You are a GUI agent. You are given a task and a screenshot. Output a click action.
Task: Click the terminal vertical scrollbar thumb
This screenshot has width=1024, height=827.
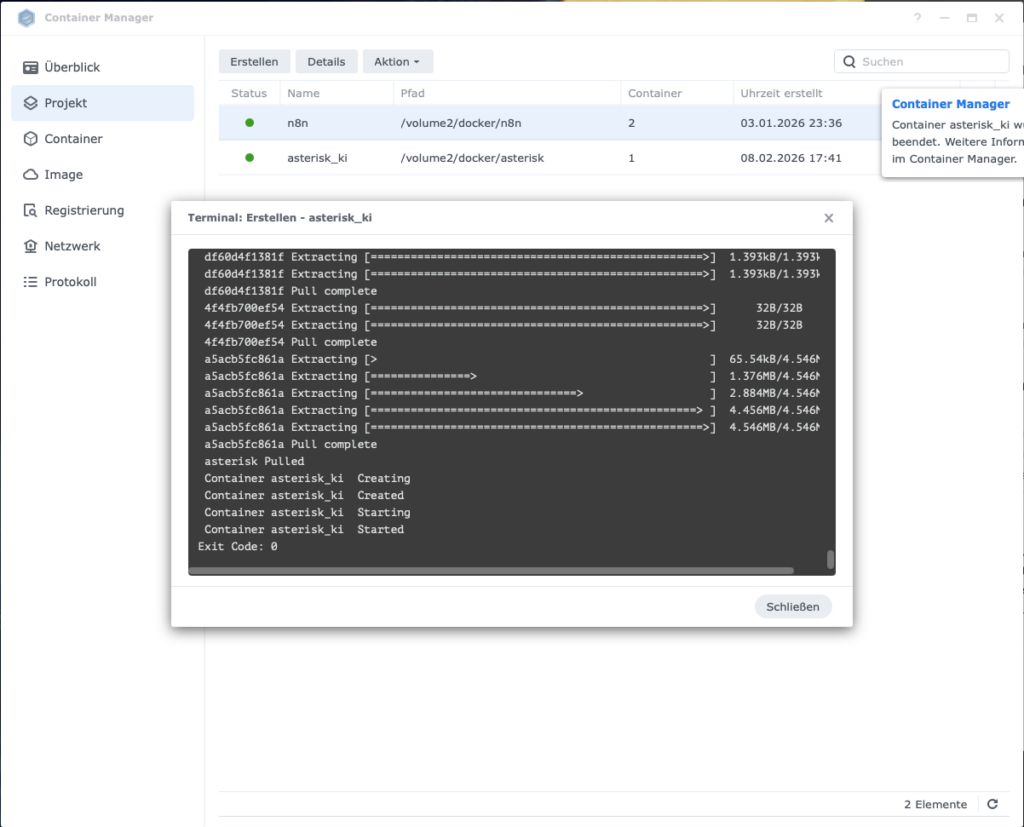(830, 559)
